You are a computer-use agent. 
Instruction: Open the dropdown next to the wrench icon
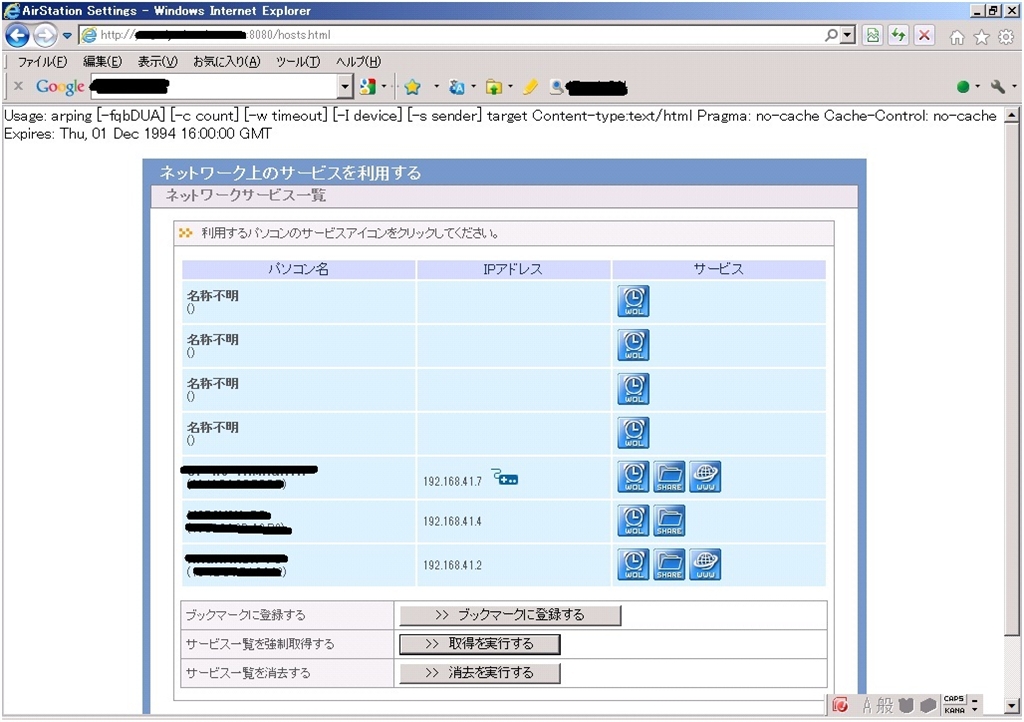pyautogui.click(x=1014, y=86)
